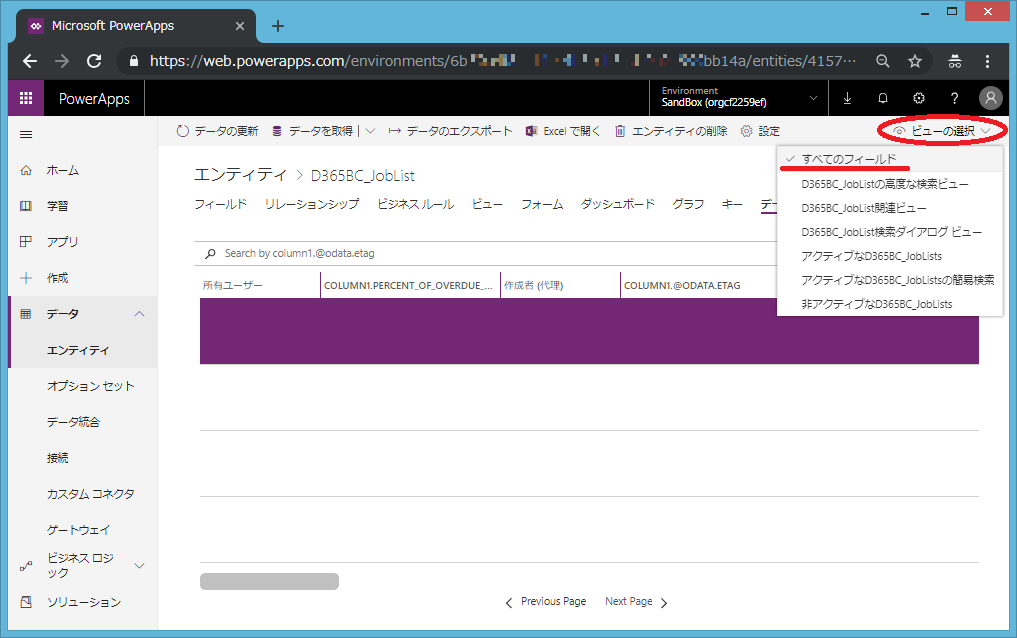The image size is (1017, 638).
Task: Open the ビューの選択 view dropdown
Action: point(942,131)
